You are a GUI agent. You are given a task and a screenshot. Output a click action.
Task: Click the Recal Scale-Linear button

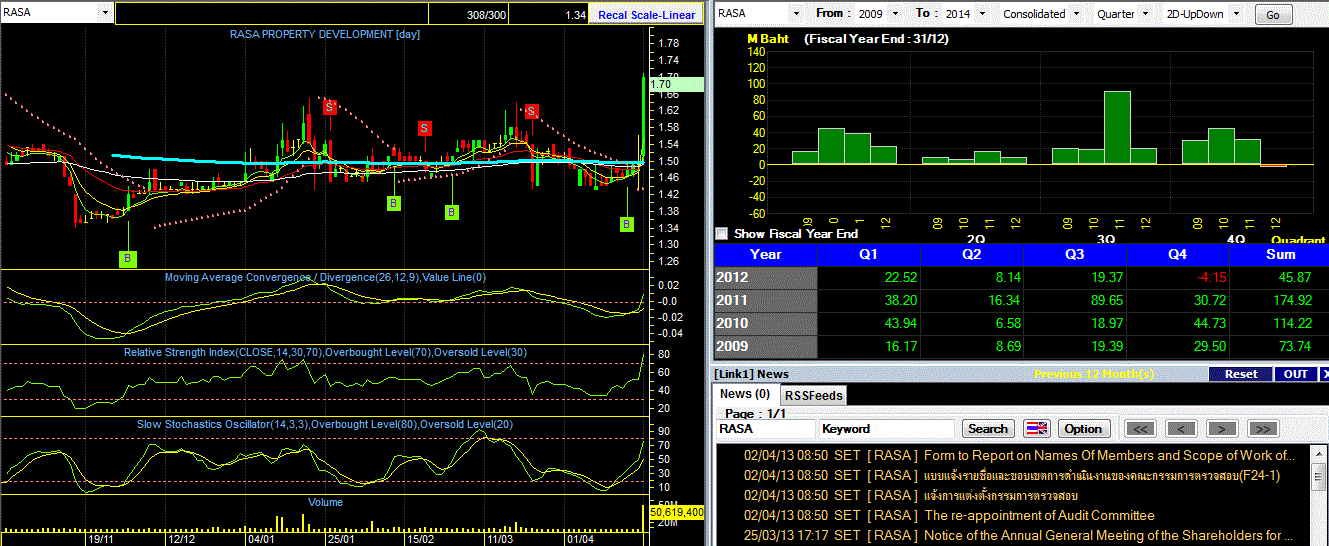click(x=647, y=14)
